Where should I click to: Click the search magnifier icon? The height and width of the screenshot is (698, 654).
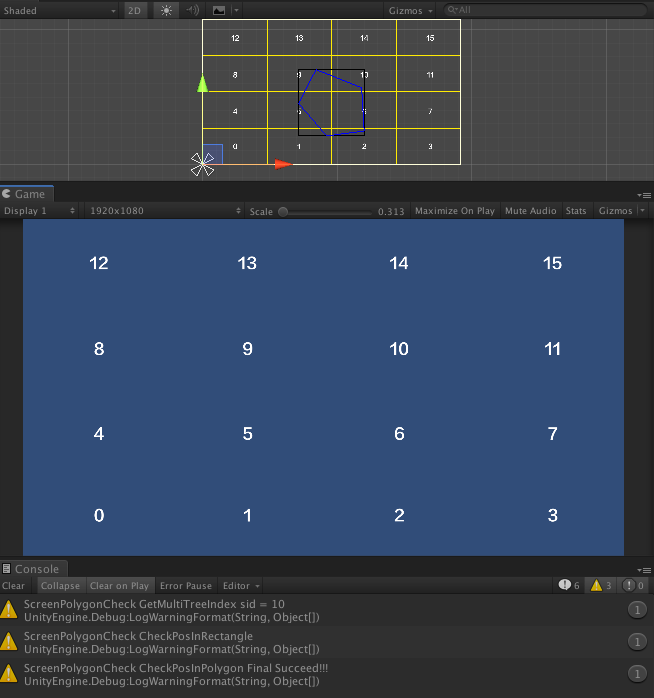pyautogui.click(x=452, y=10)
